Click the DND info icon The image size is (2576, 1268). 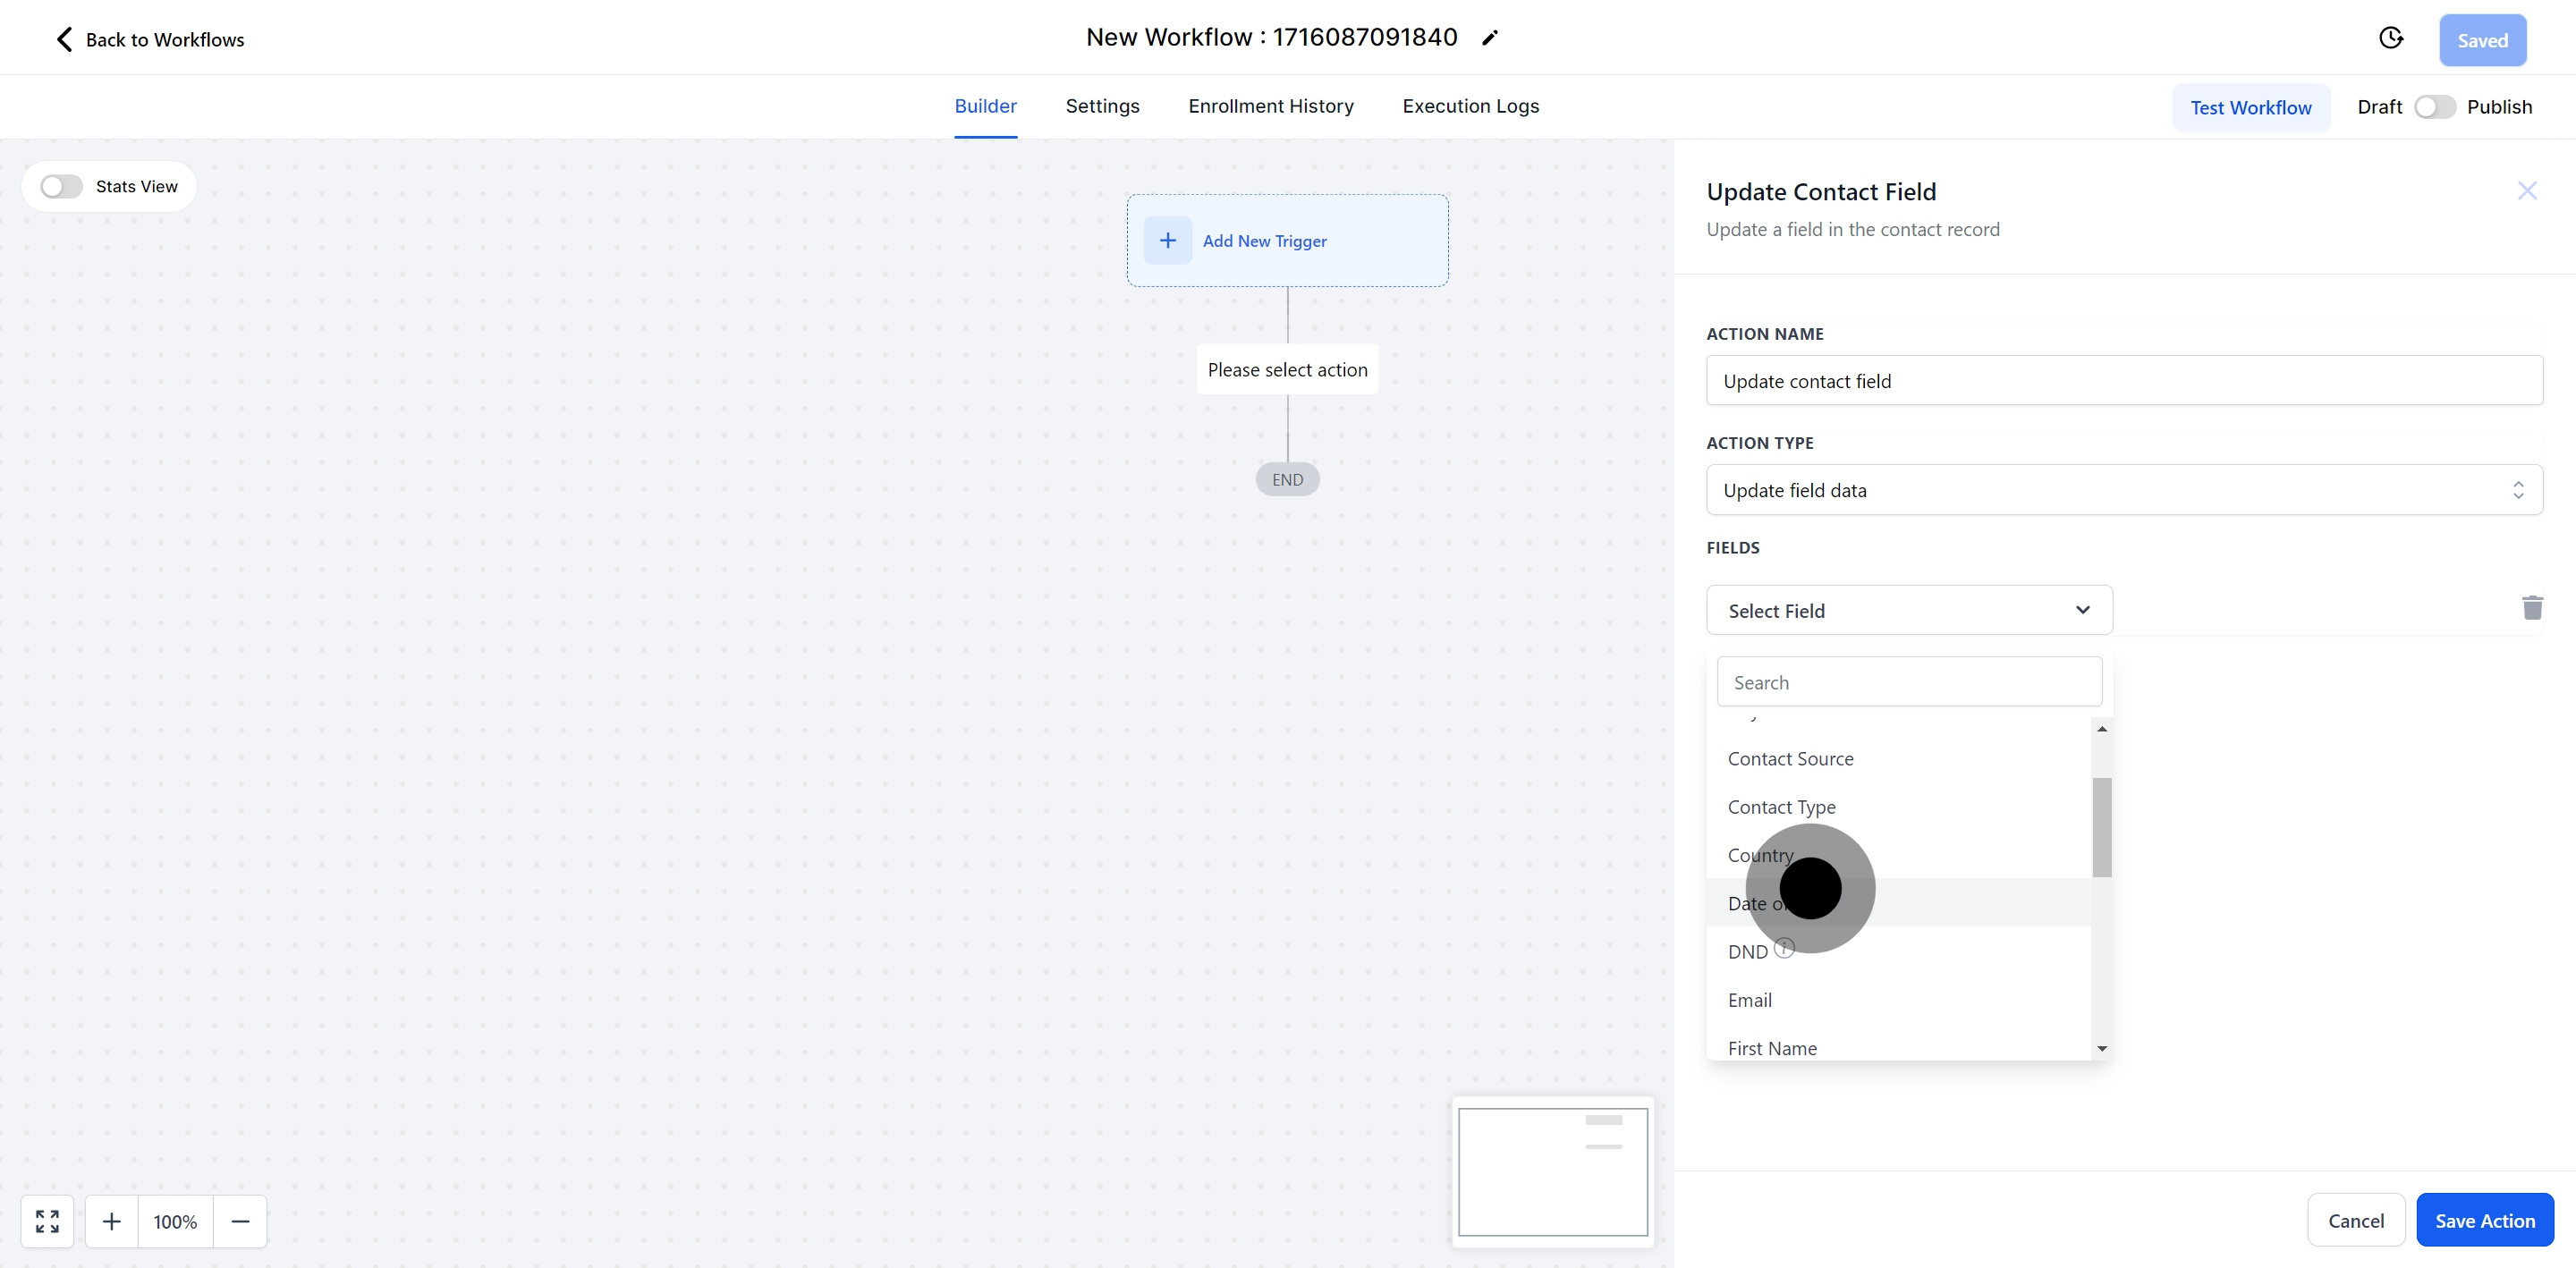(x=1784, y=947)
